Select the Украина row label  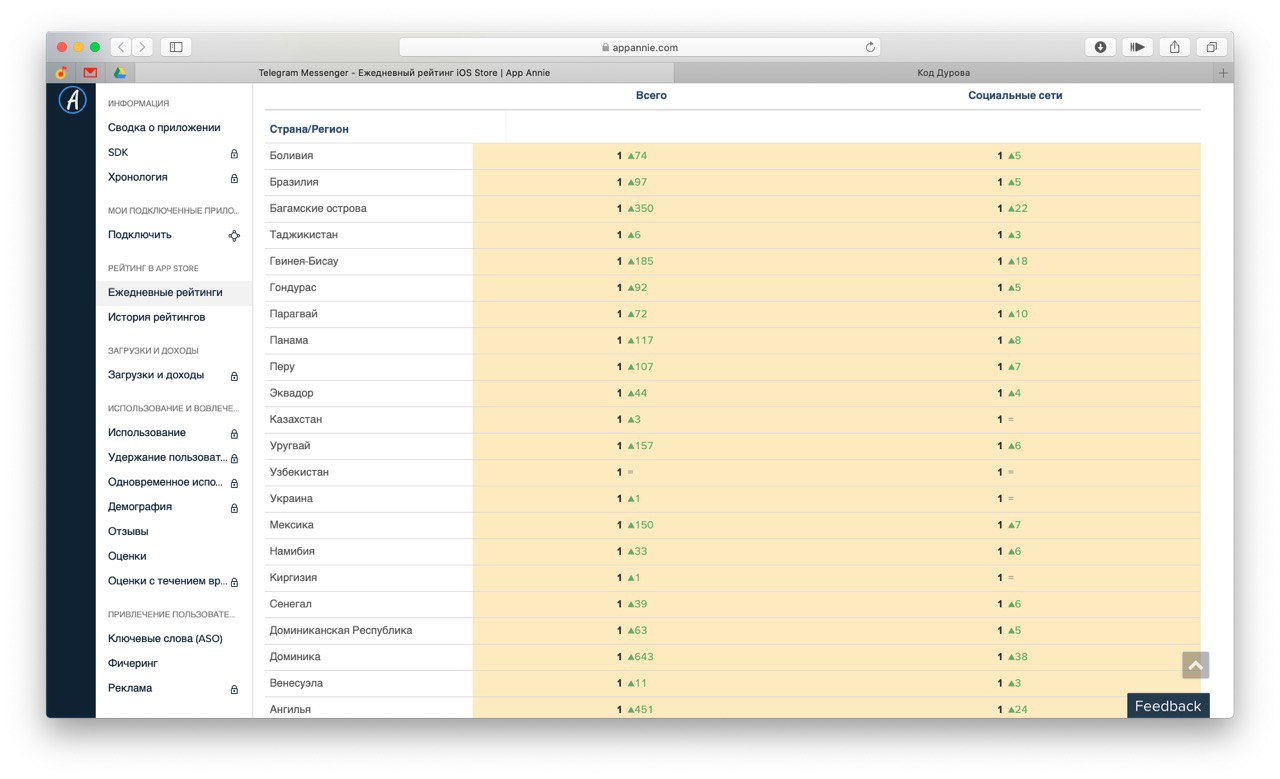tap(291, 499)
